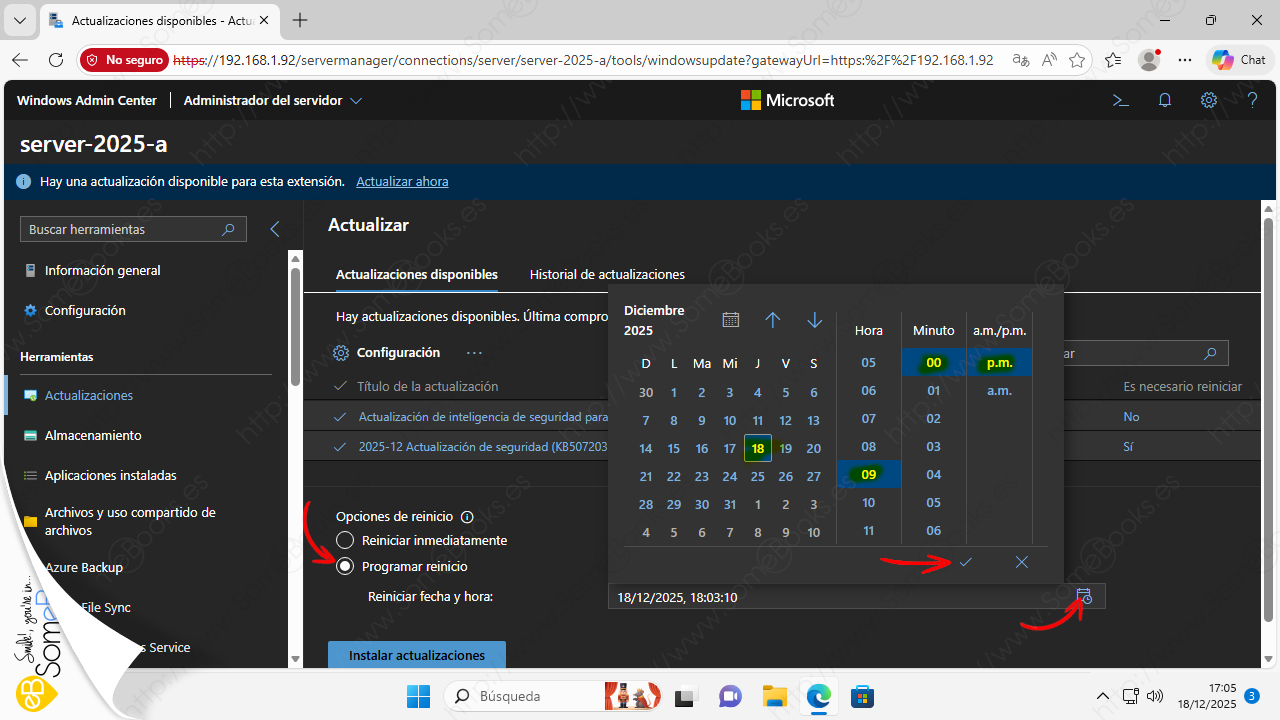Image resolution: width=1280 pixels, height=720 pixels.
Task: Click the Instalar actualizaciones button
Action: pos(416,655)
